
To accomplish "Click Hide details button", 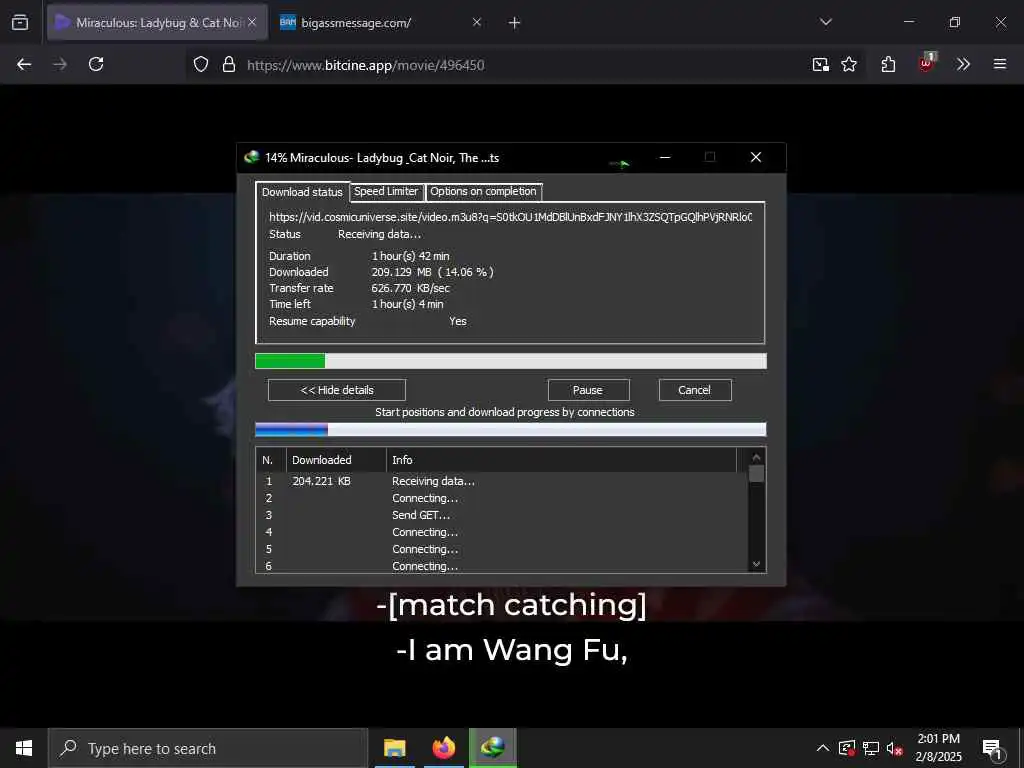I will tap(337, 390).
